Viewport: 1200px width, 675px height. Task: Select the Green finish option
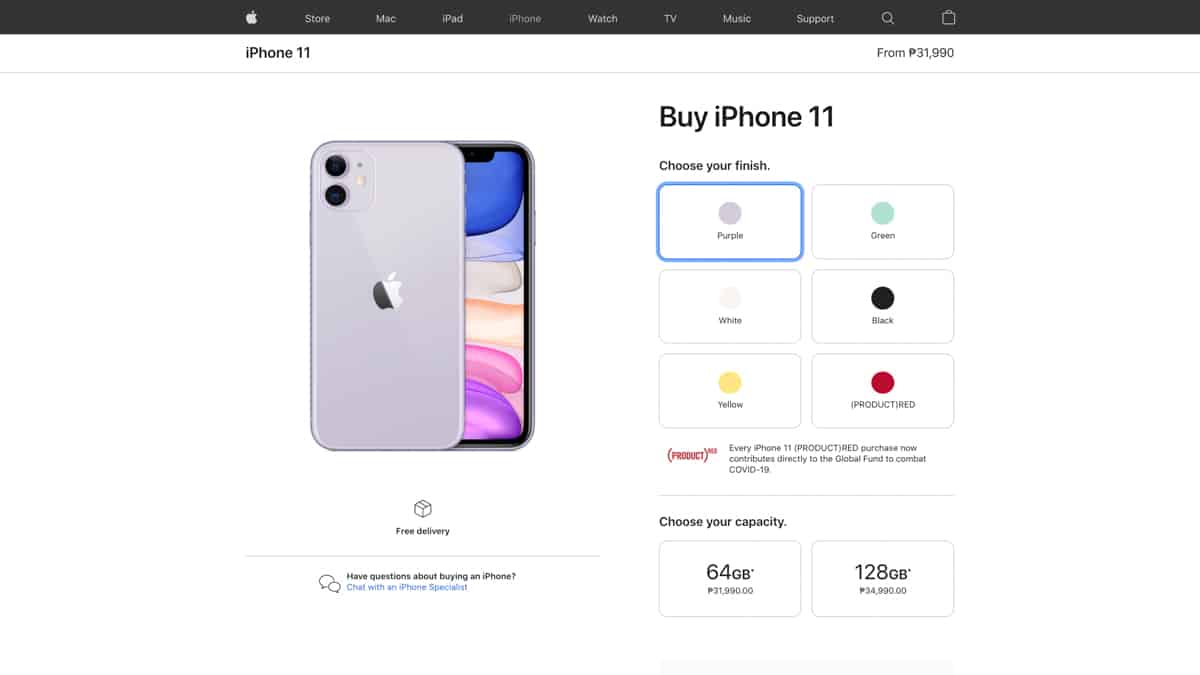click(x=883, y=222)
